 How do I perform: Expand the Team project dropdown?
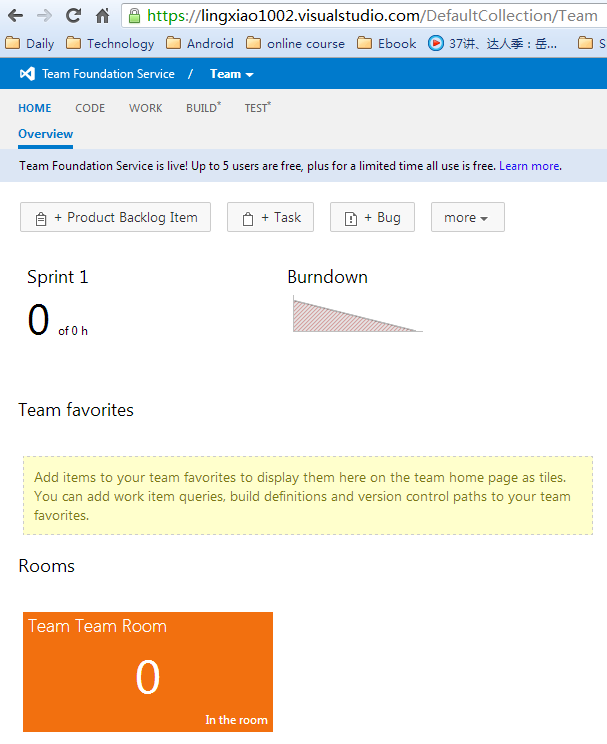(x=231, y=74)
